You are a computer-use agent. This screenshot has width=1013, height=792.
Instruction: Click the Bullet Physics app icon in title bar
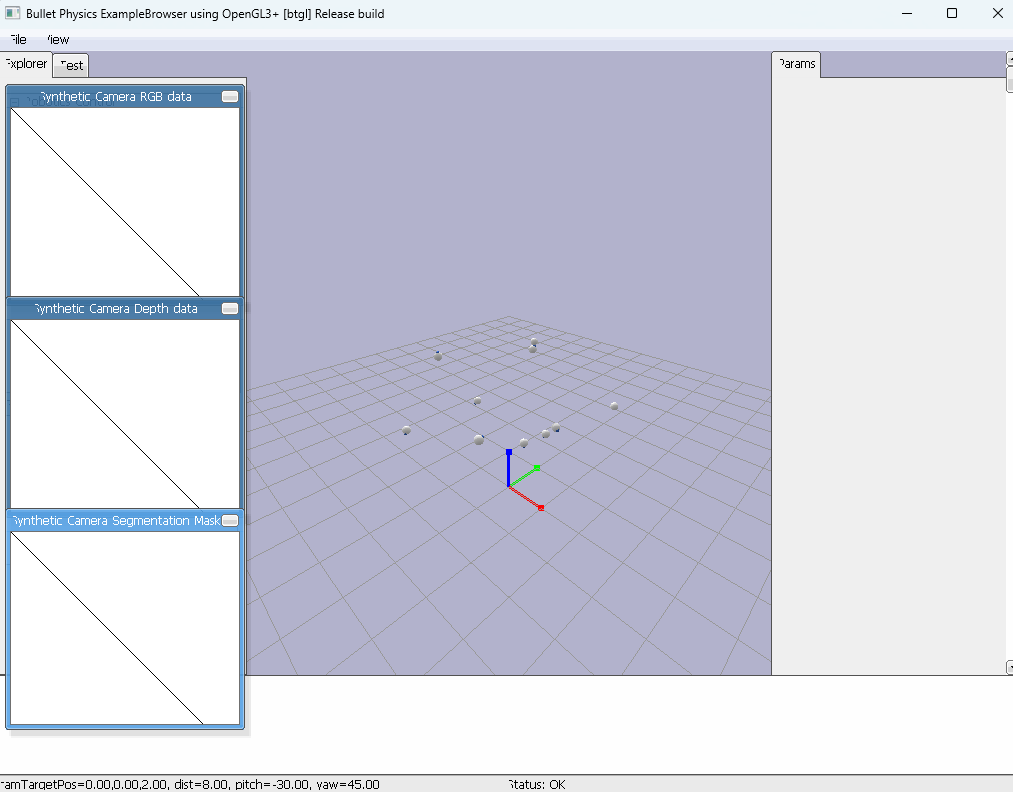click(x=13, y=14)
